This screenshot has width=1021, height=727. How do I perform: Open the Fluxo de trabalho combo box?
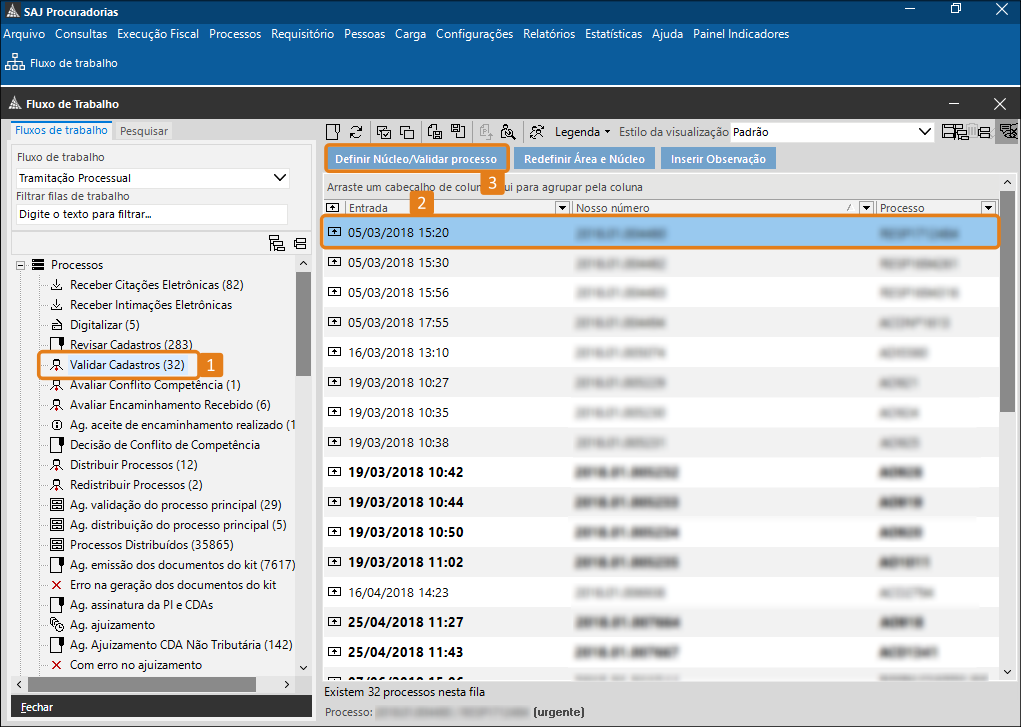[280, 178]
